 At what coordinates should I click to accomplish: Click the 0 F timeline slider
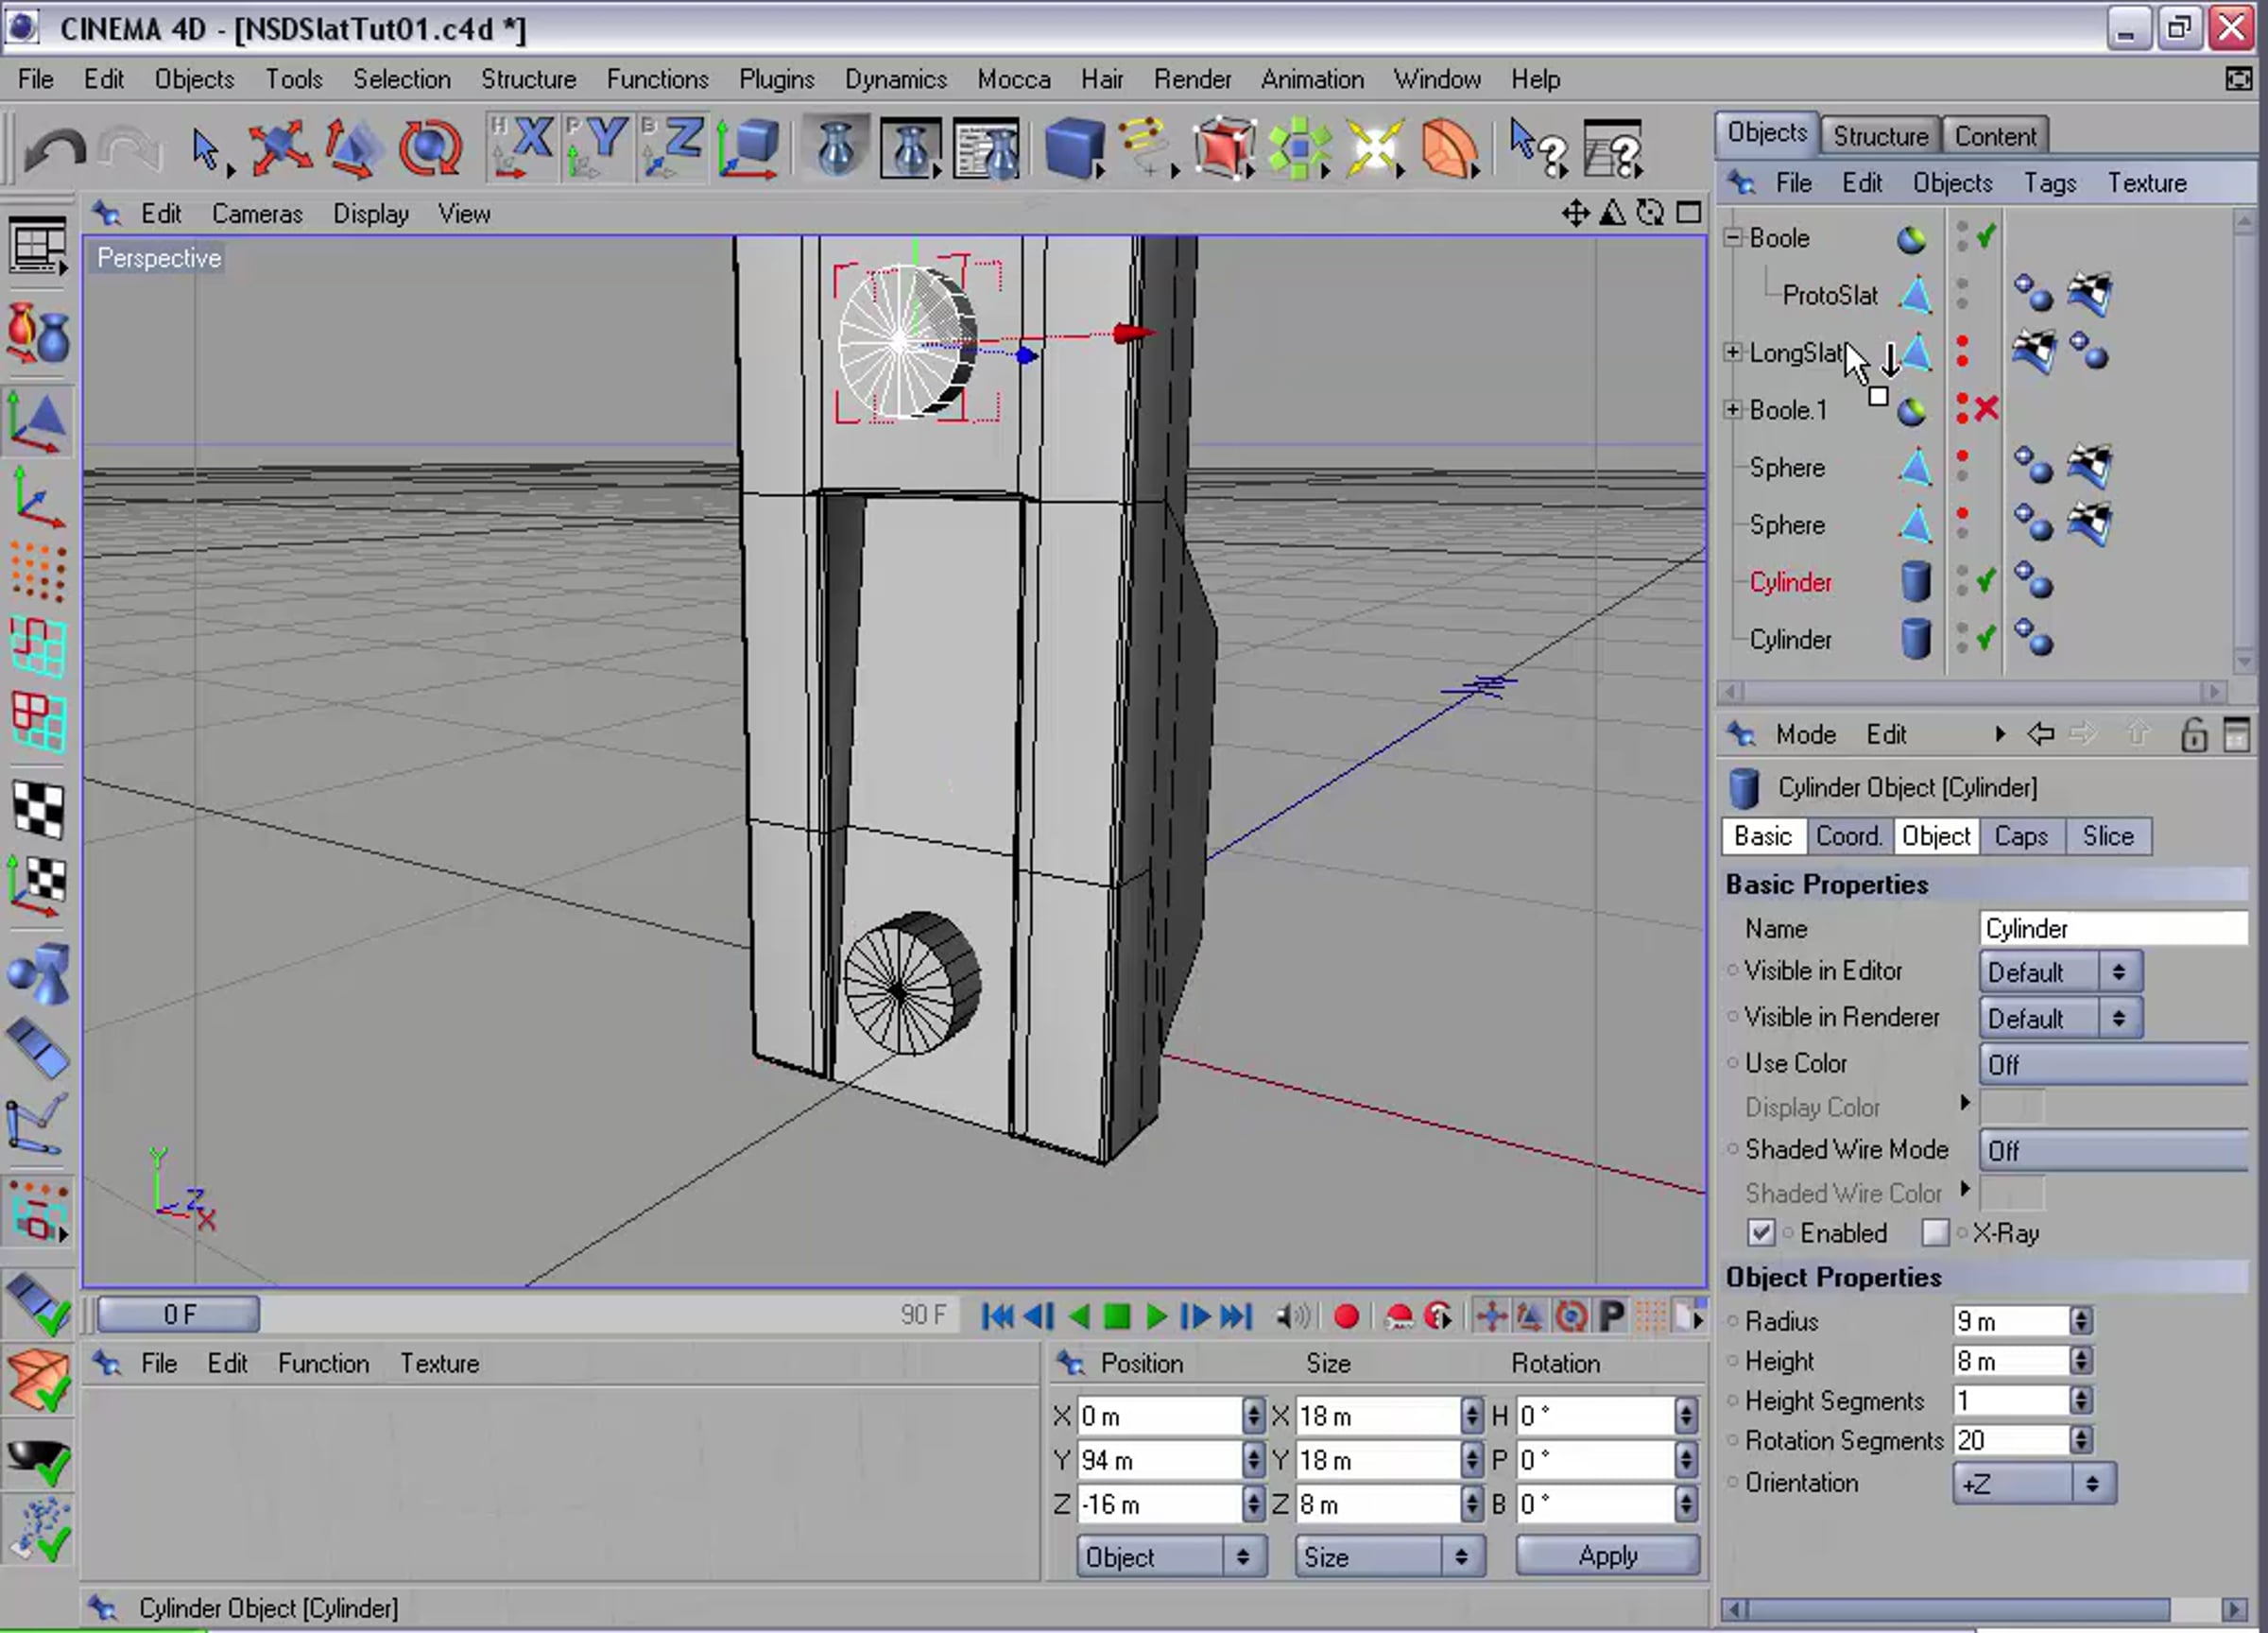pos(179,1314)
